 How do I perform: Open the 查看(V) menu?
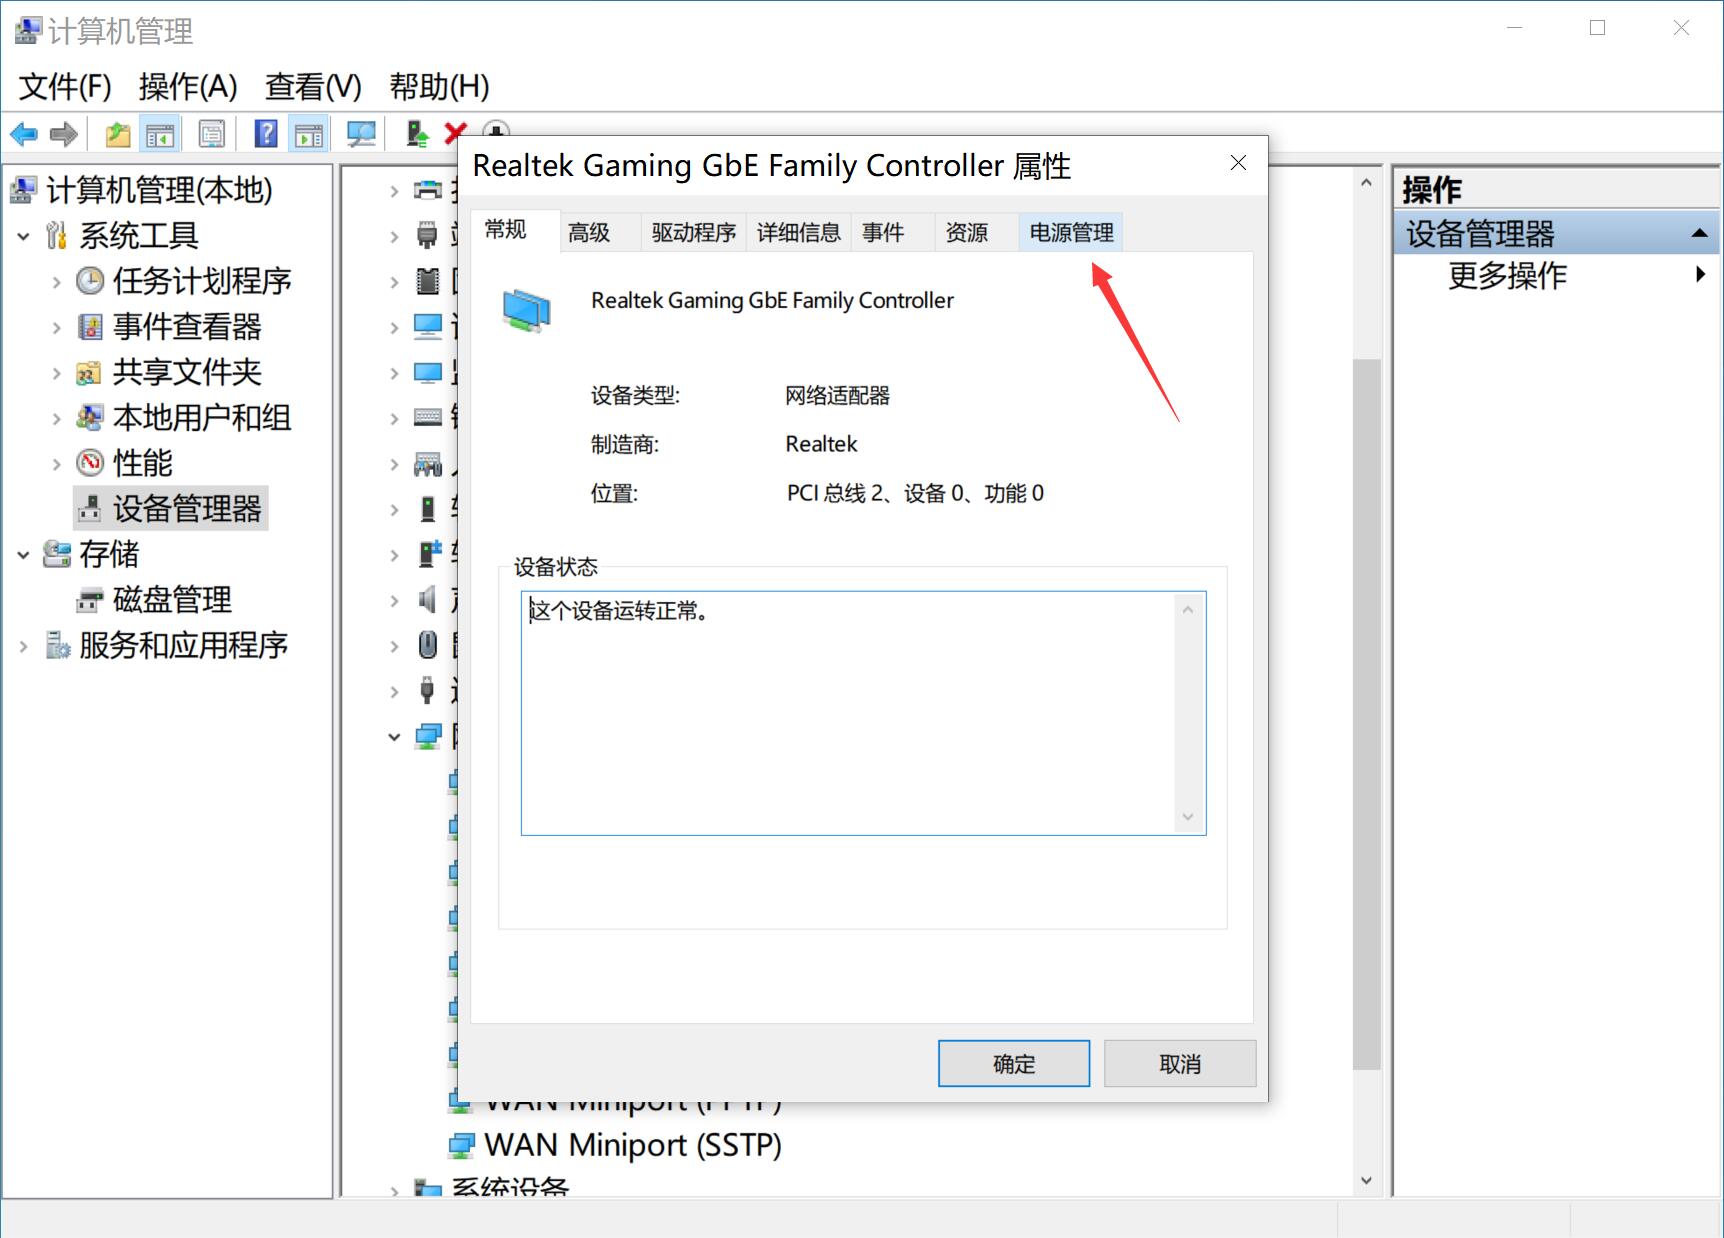click(313, 87)
